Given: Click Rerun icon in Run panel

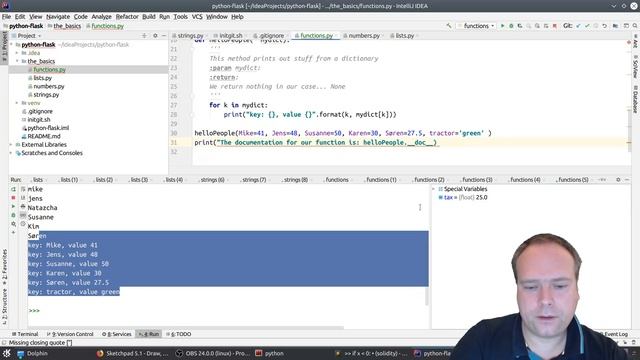Looking at the screenshot, I should [x=13, y=189].
